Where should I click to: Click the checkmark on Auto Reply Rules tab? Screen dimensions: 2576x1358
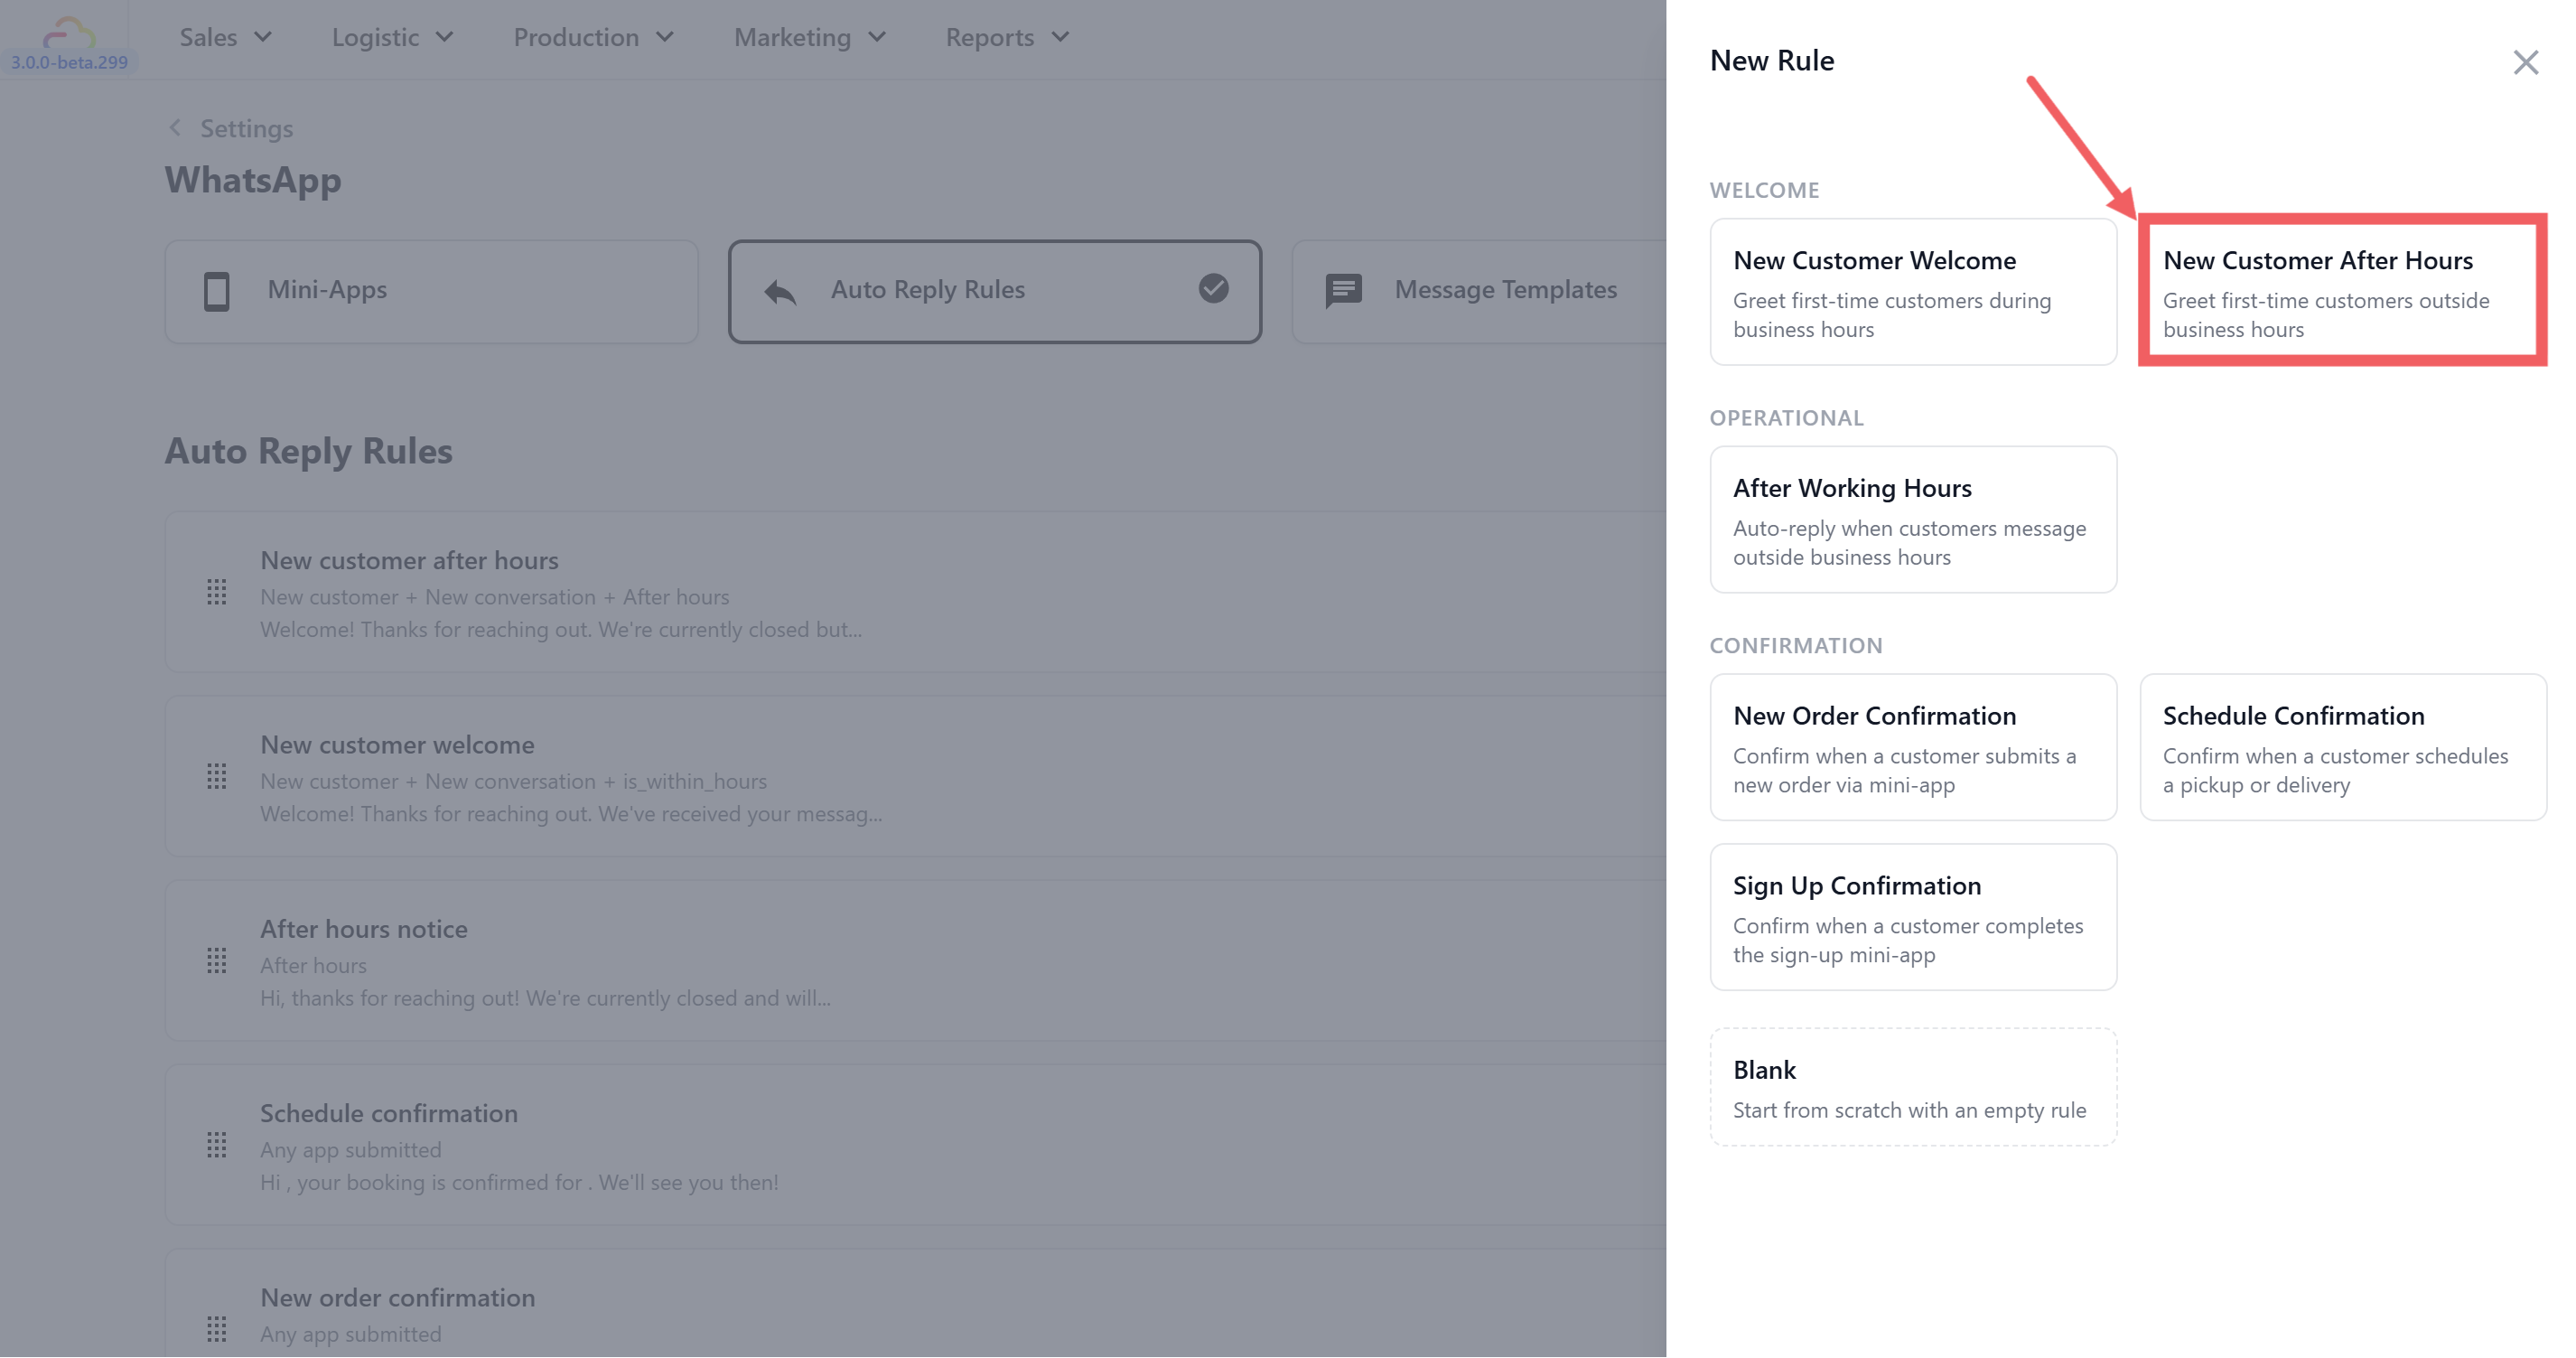[1213, 288]
